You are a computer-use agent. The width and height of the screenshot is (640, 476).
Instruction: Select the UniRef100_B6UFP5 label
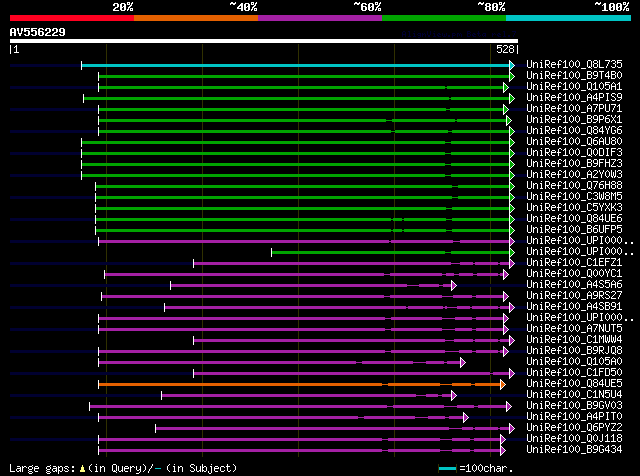pyautogui.click(x=574, y=230)
